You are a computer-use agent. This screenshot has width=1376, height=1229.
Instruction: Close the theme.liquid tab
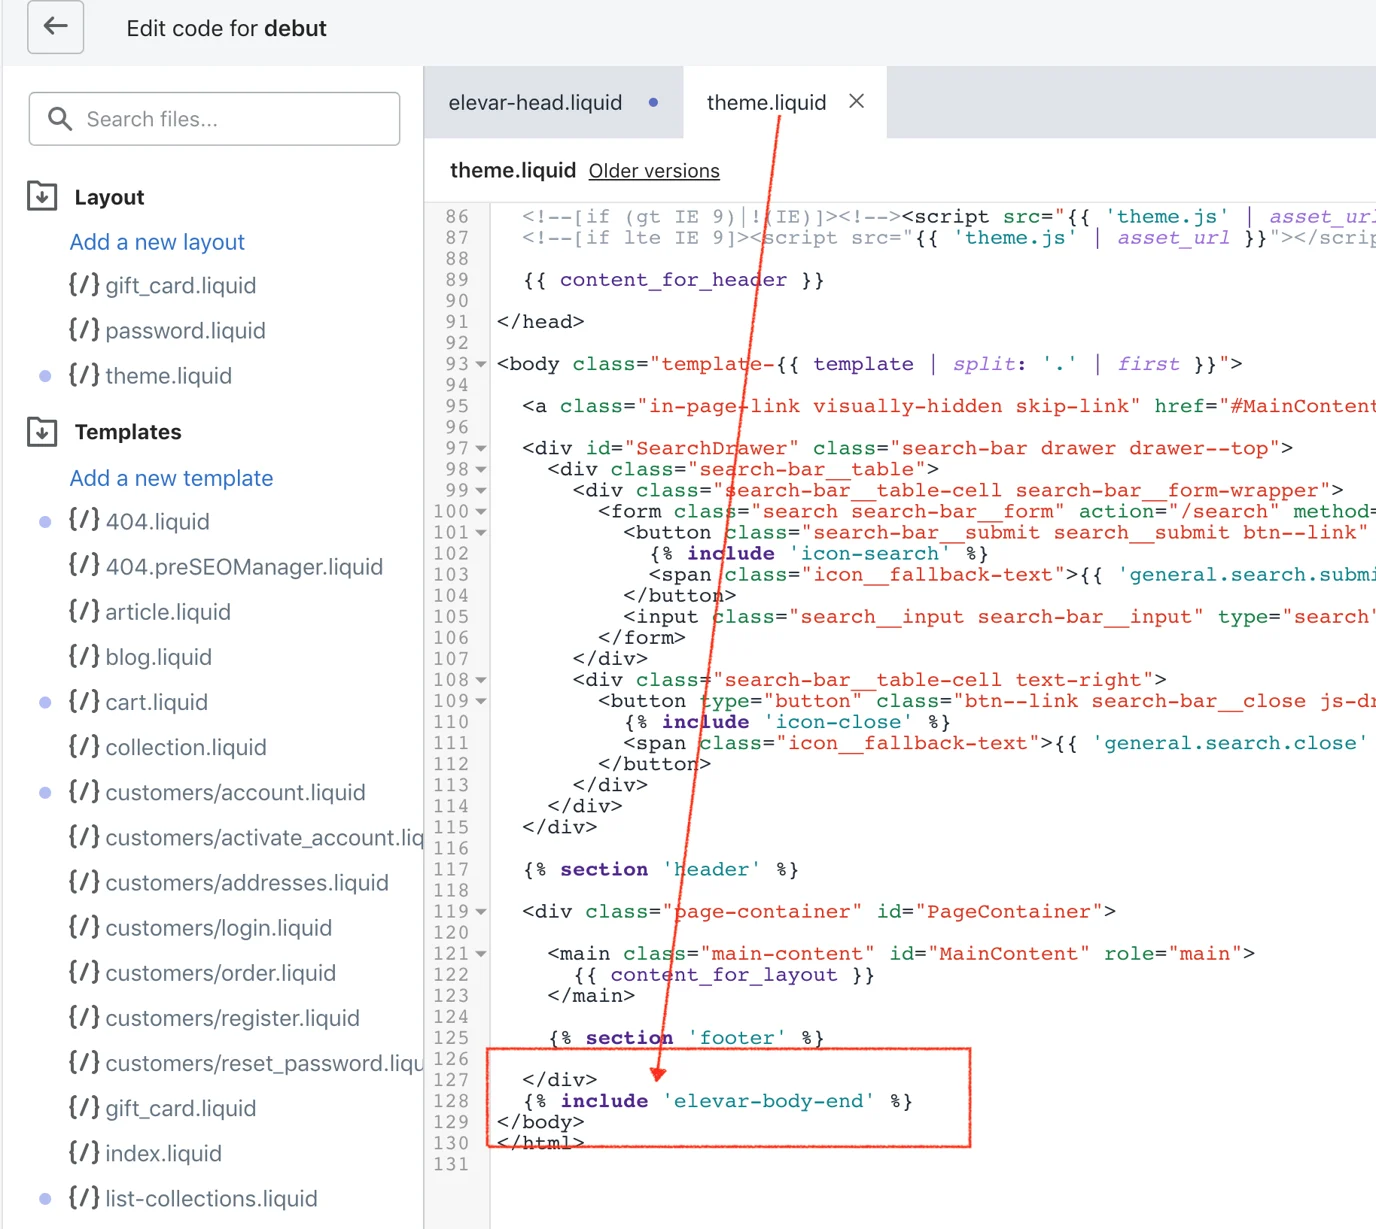[857, 101]
